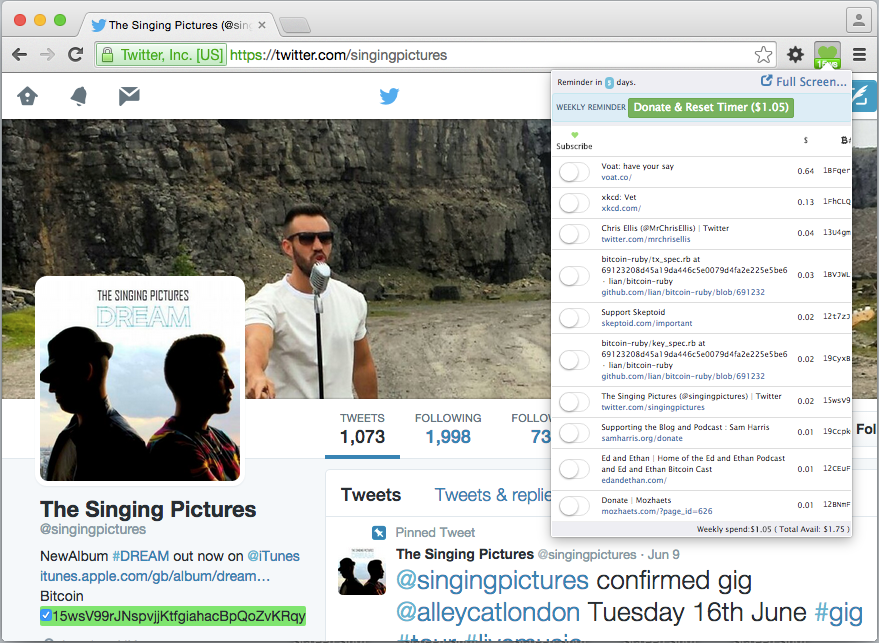Click the 0.64 amount for Voat
The height and width of the screenshot is (643, 879).
click(806, 171)
